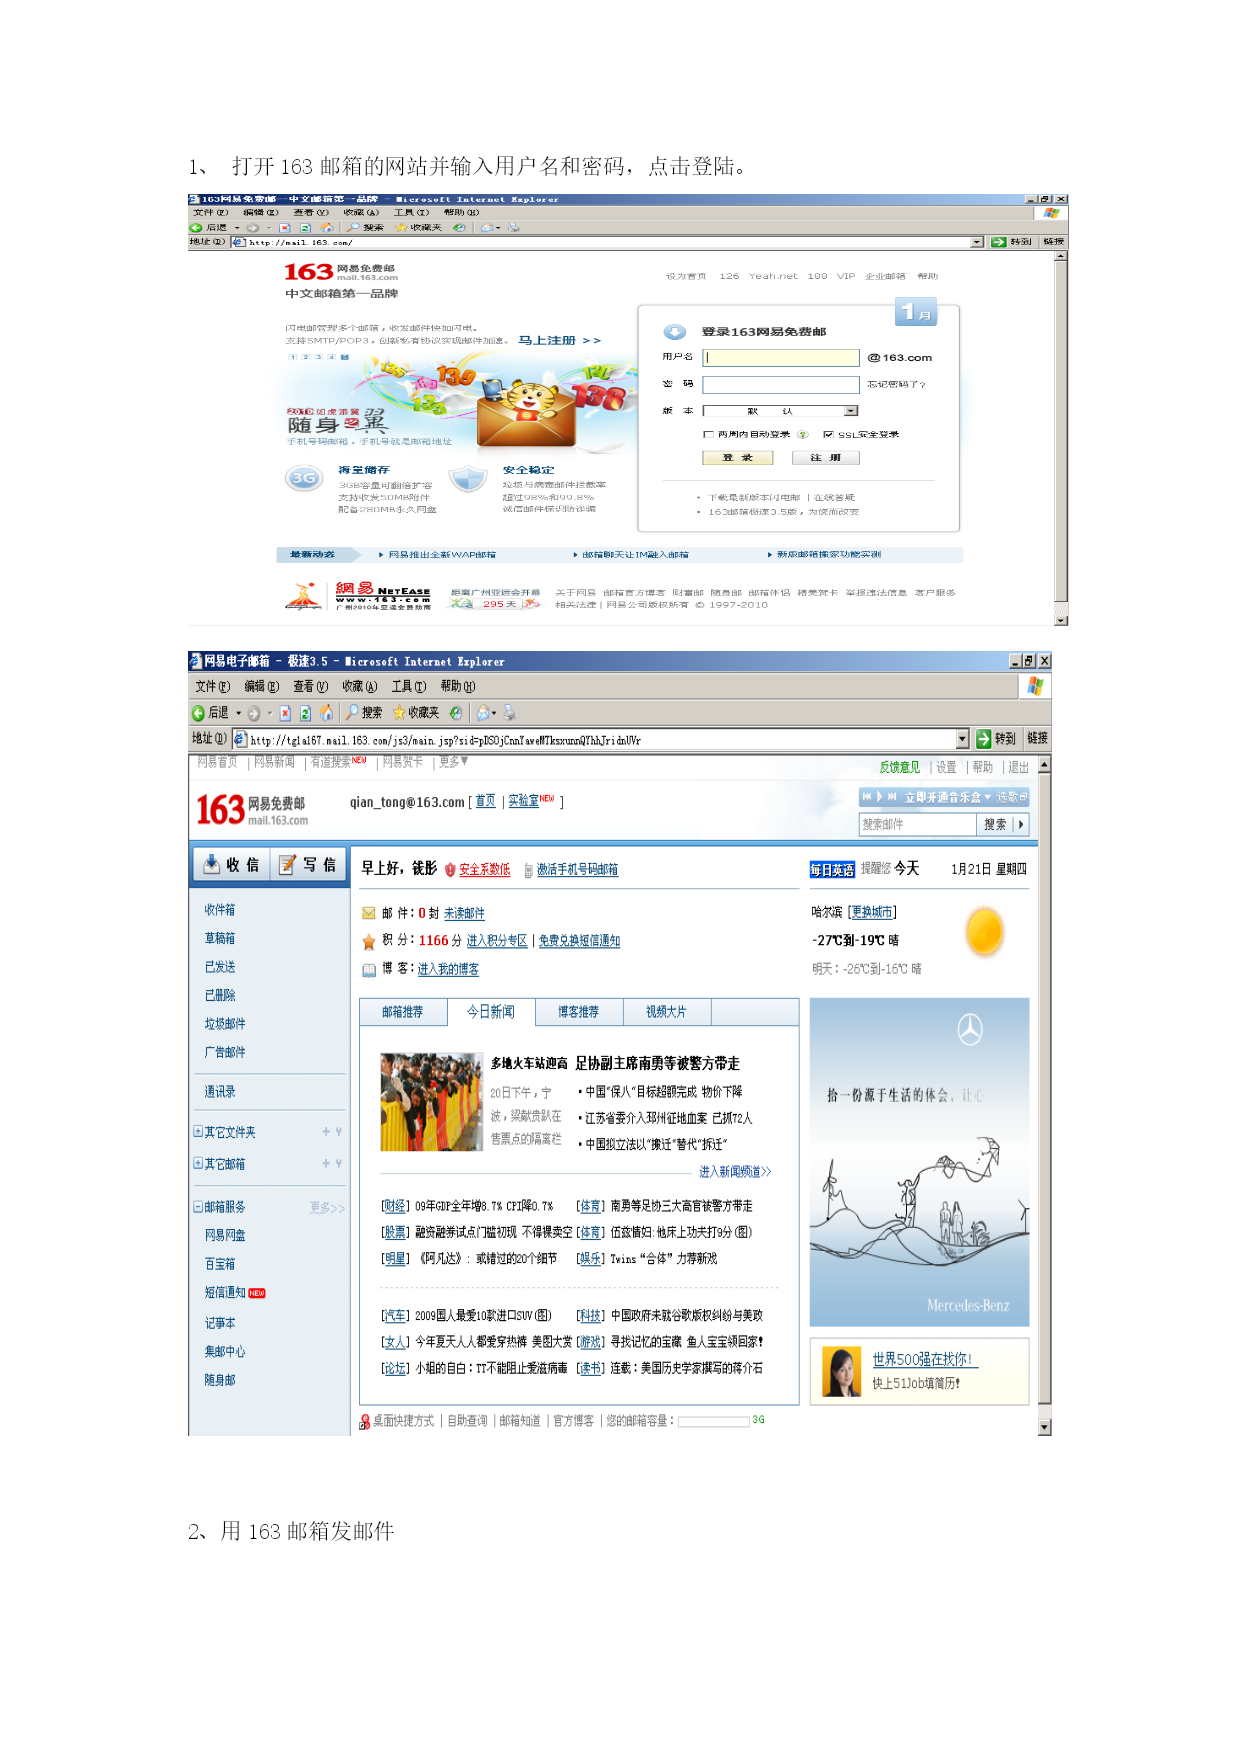Image resolution: width=1241 pixels, height=1754 pixels.
Task: Click the 未读邮件 link
Action: (464, 914)
